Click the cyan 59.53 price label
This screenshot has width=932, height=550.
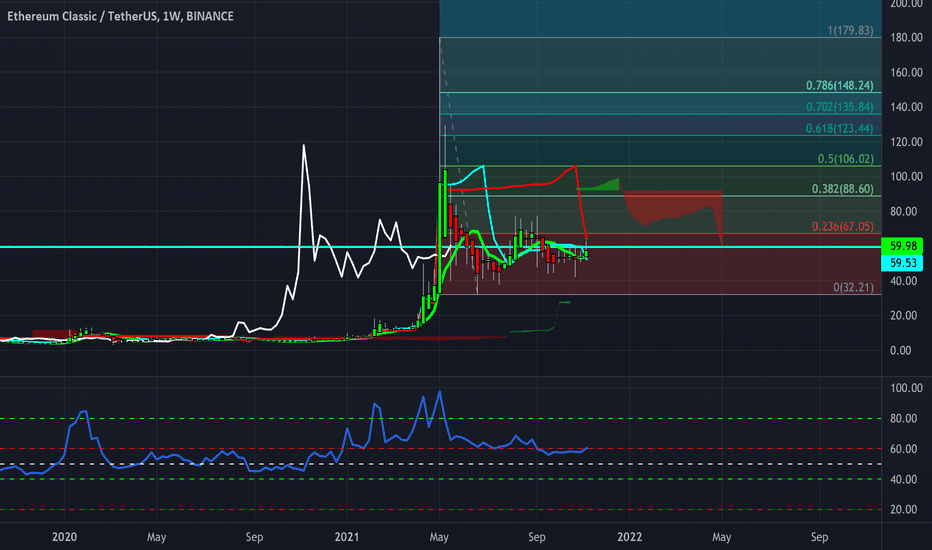tap(902, 263)
